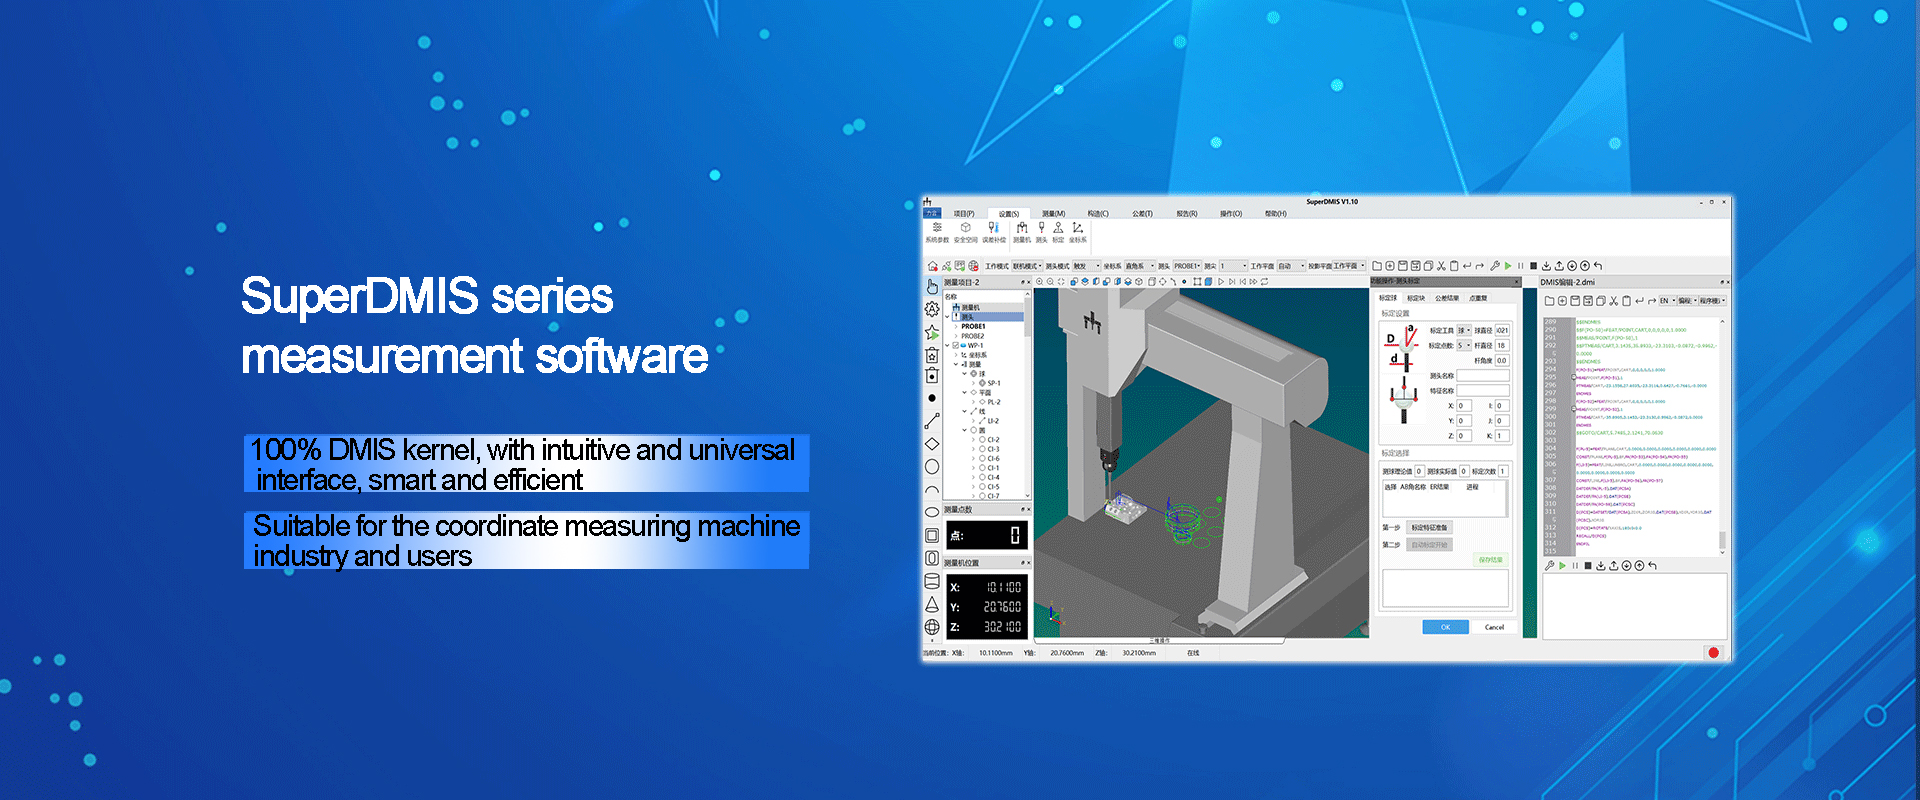This screenshot has width=1920, height=800.
Task: Open the 报告(R) menu
Action: click(x=1187, y=214)
